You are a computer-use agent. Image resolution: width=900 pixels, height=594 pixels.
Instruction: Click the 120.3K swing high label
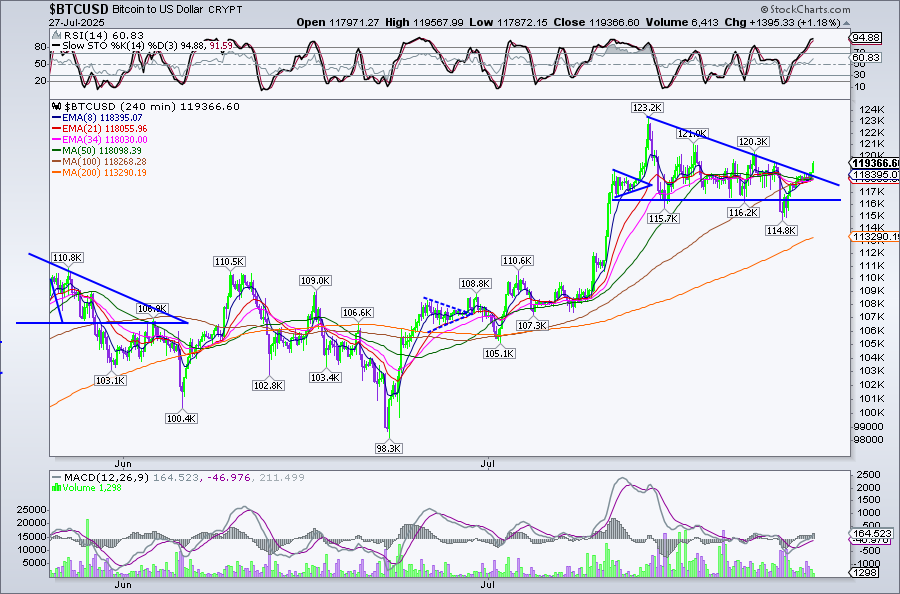754,142
